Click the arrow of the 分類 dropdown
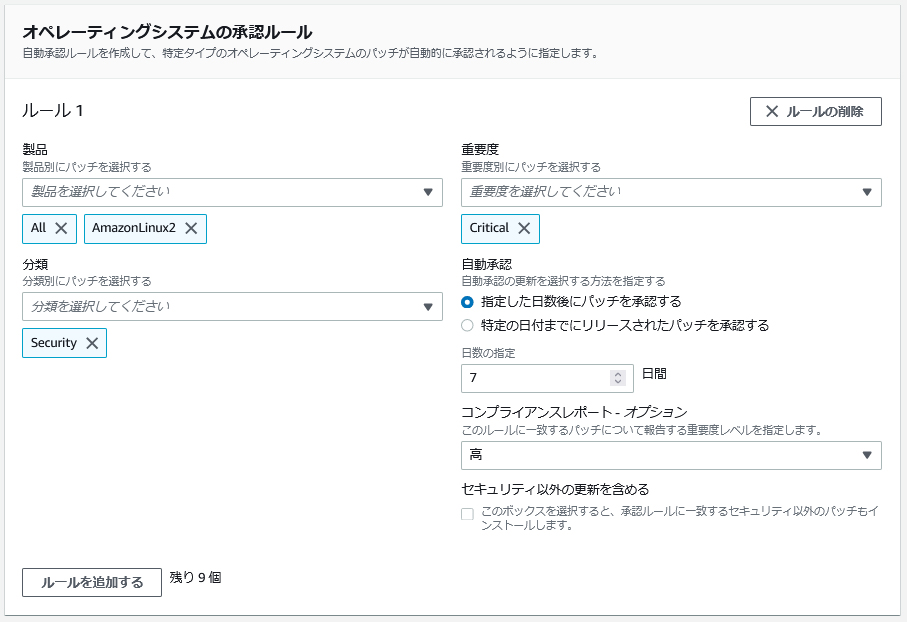 click(428, 307)
